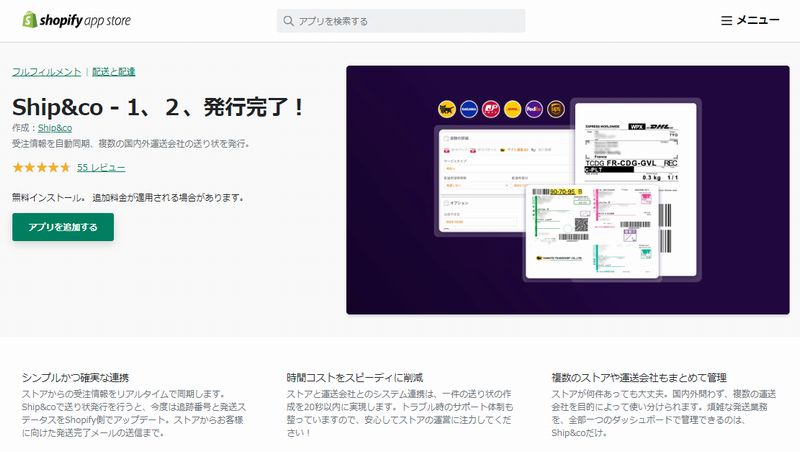Click the UPS brown carrier icon
This screenshot has height=452, width=800.
click(x=556, y=109)
